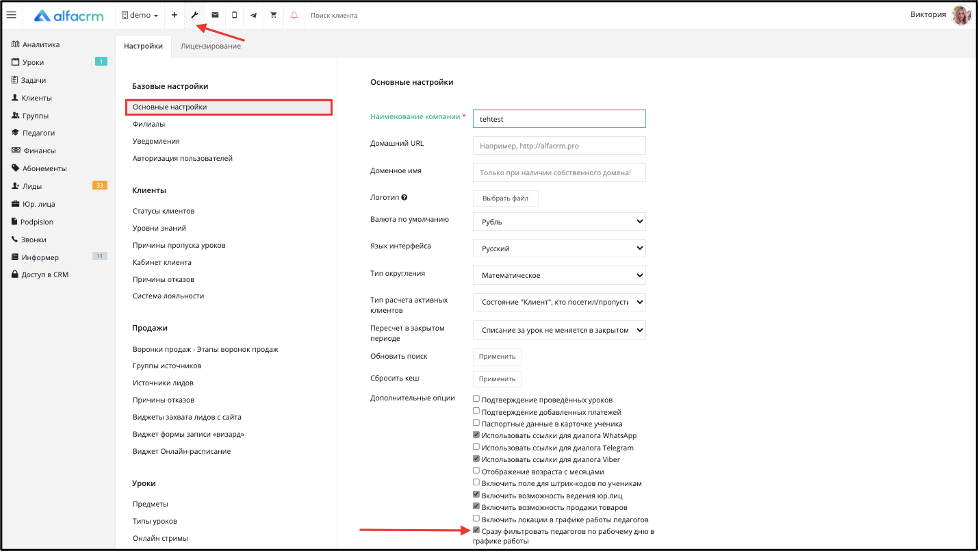979x552 pixels.
Task: Click Применить next to Сбросить кеш
Action: [x=497, y=379]
